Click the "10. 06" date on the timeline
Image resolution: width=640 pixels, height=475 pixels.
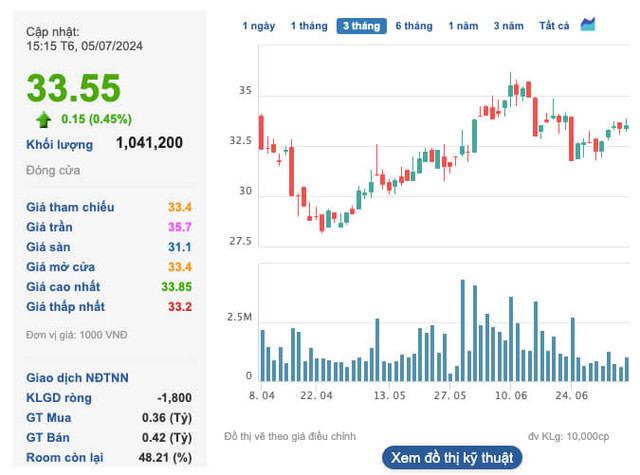510,396
